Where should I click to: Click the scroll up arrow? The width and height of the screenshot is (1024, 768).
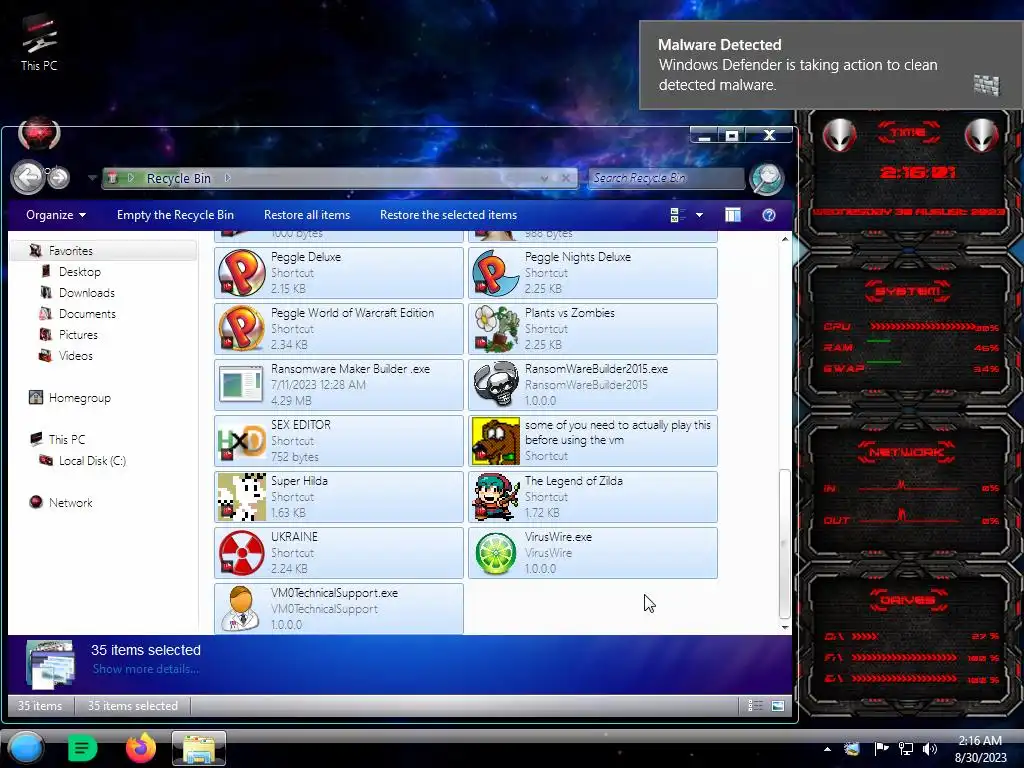(x=784, y=239)
